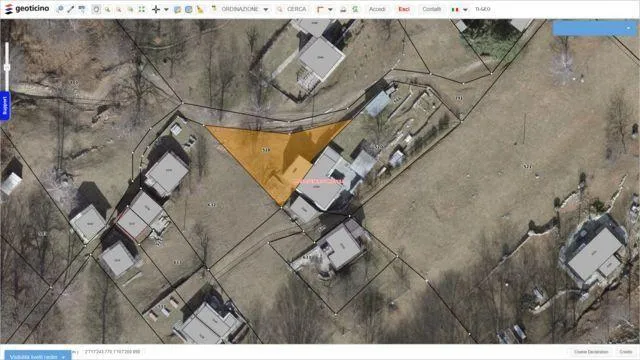Screen dimensions: 640x360
Task: Select the red corner drawing tool
Action: tap(320, 9)
